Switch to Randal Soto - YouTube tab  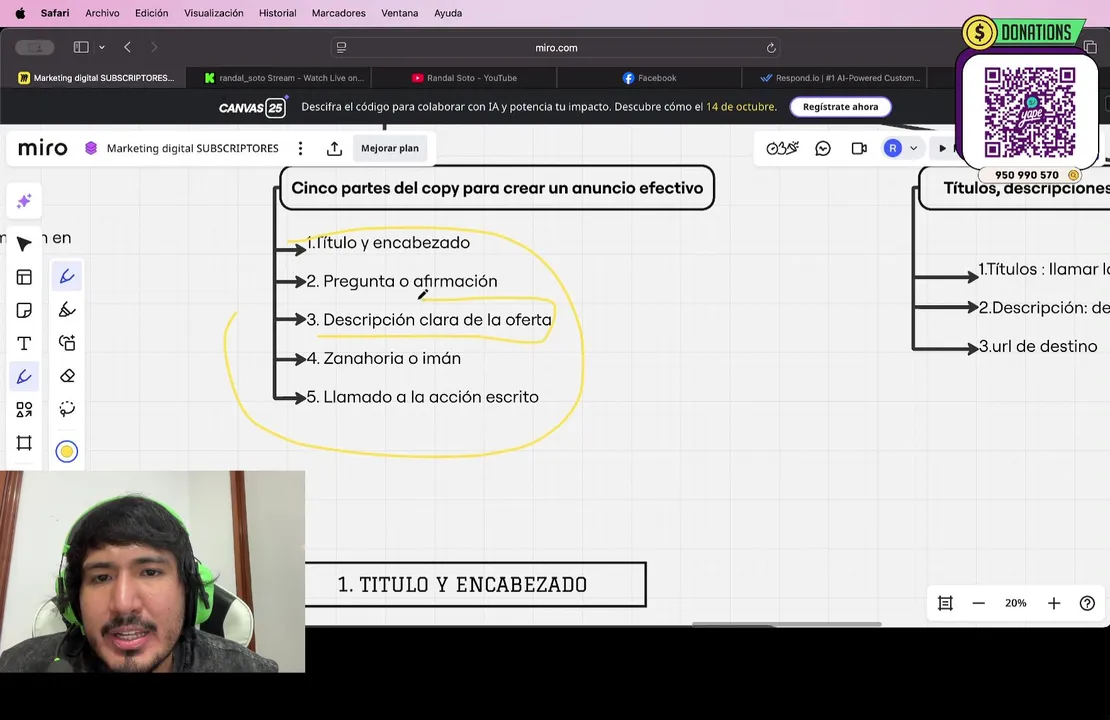tap(464, 78)
